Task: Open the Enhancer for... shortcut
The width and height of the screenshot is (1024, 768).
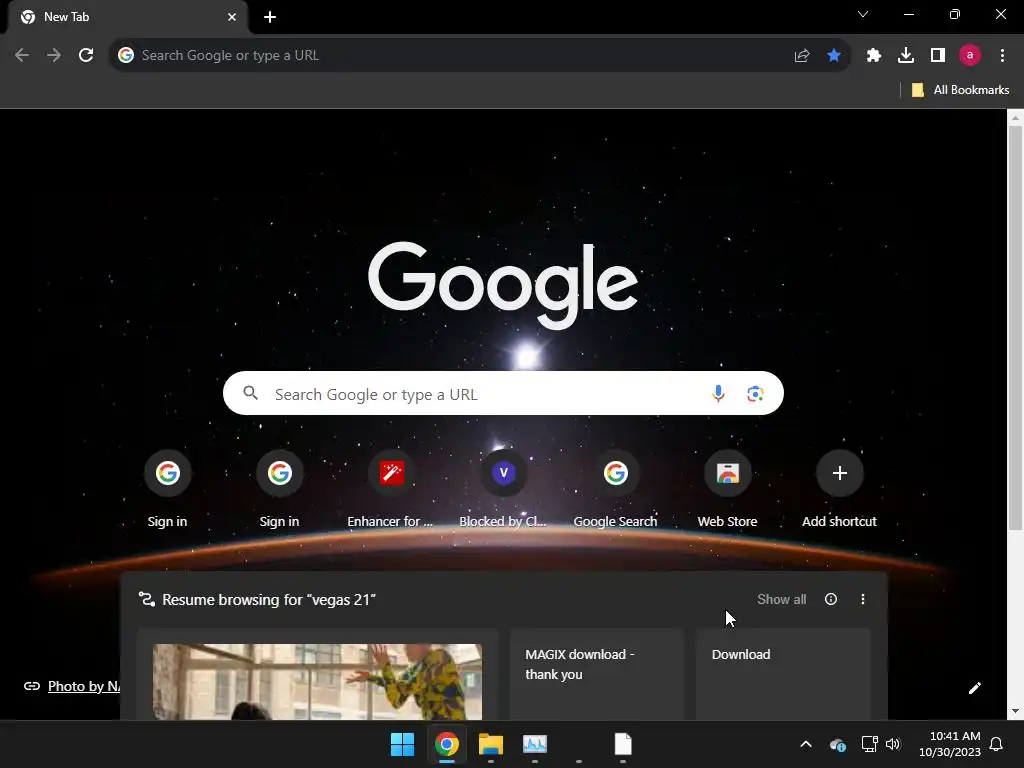Action: pyautogui.click(x=391, y=488)
